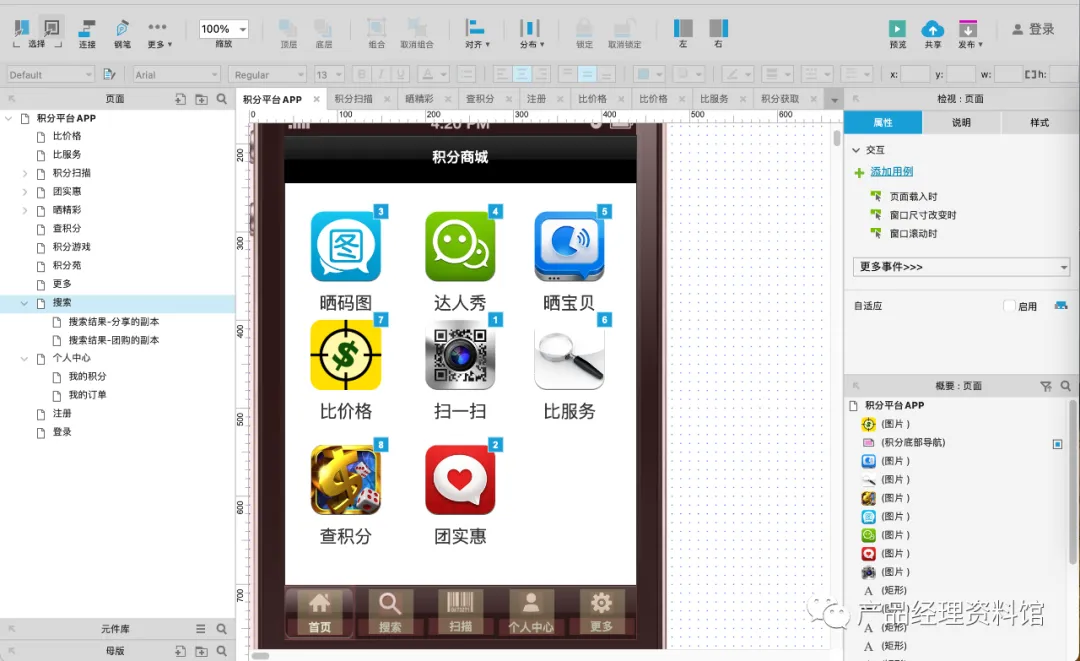Select the 窗口尺寸改变时 event
Viewport: 1080px width, 661px height.
point(923,216)
